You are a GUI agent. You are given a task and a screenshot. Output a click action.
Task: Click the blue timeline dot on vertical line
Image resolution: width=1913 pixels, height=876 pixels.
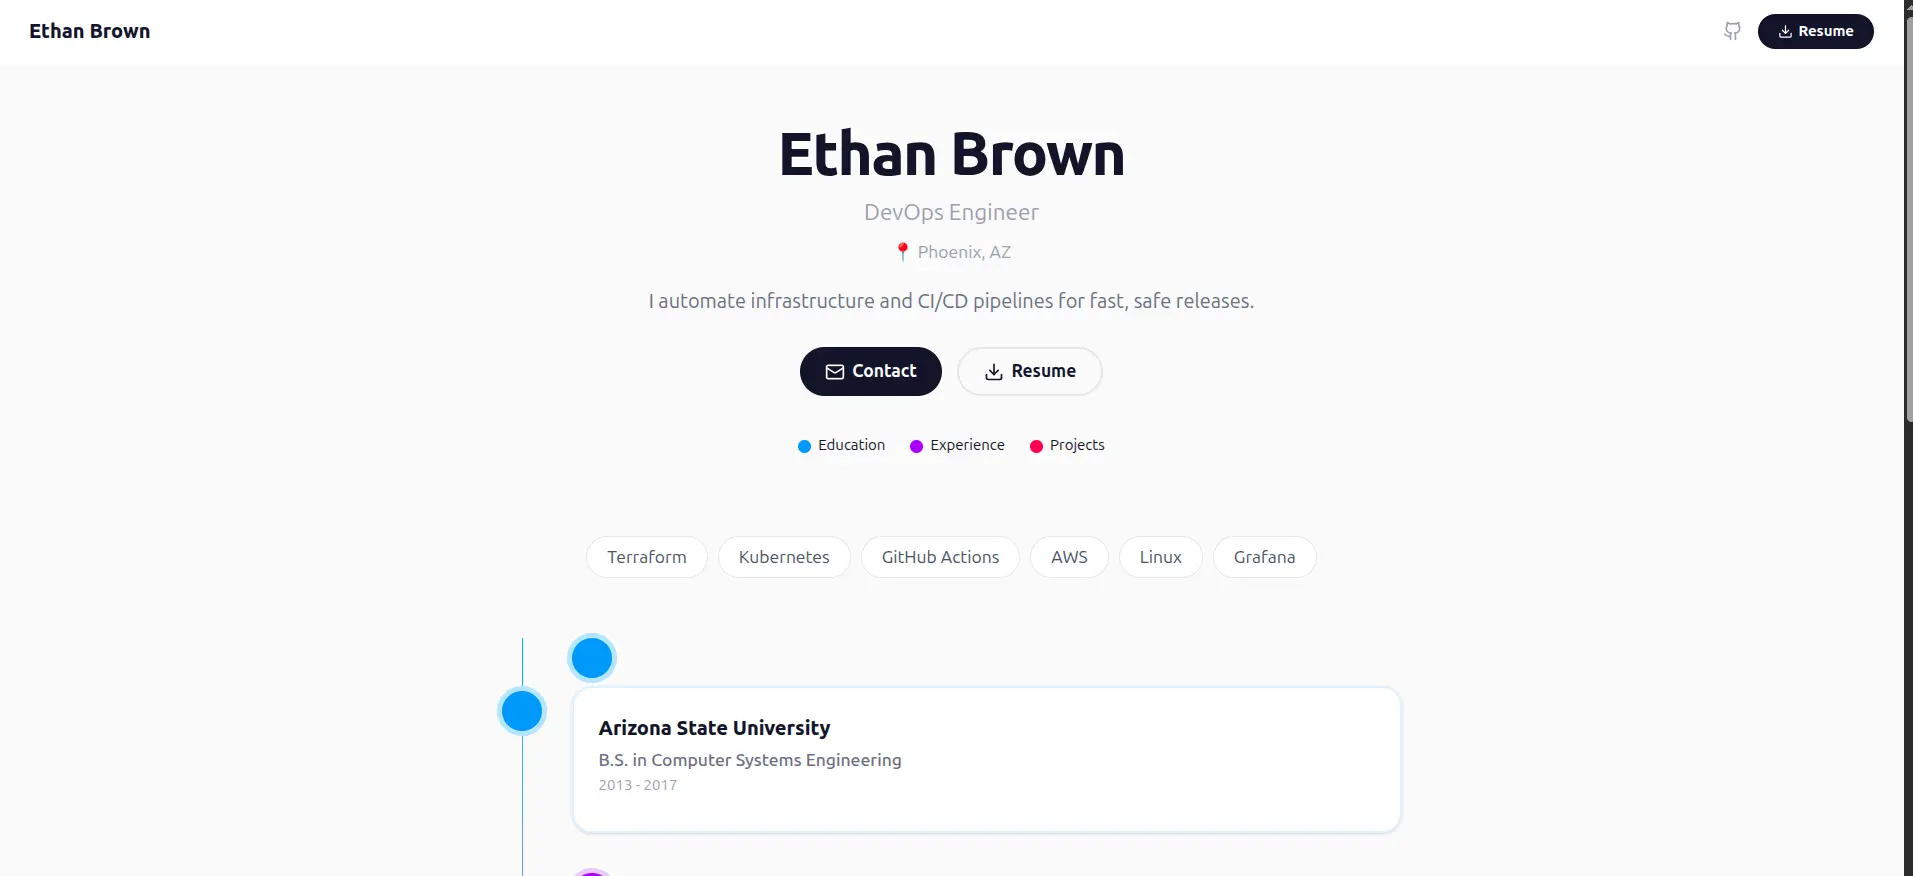point(522,712)
